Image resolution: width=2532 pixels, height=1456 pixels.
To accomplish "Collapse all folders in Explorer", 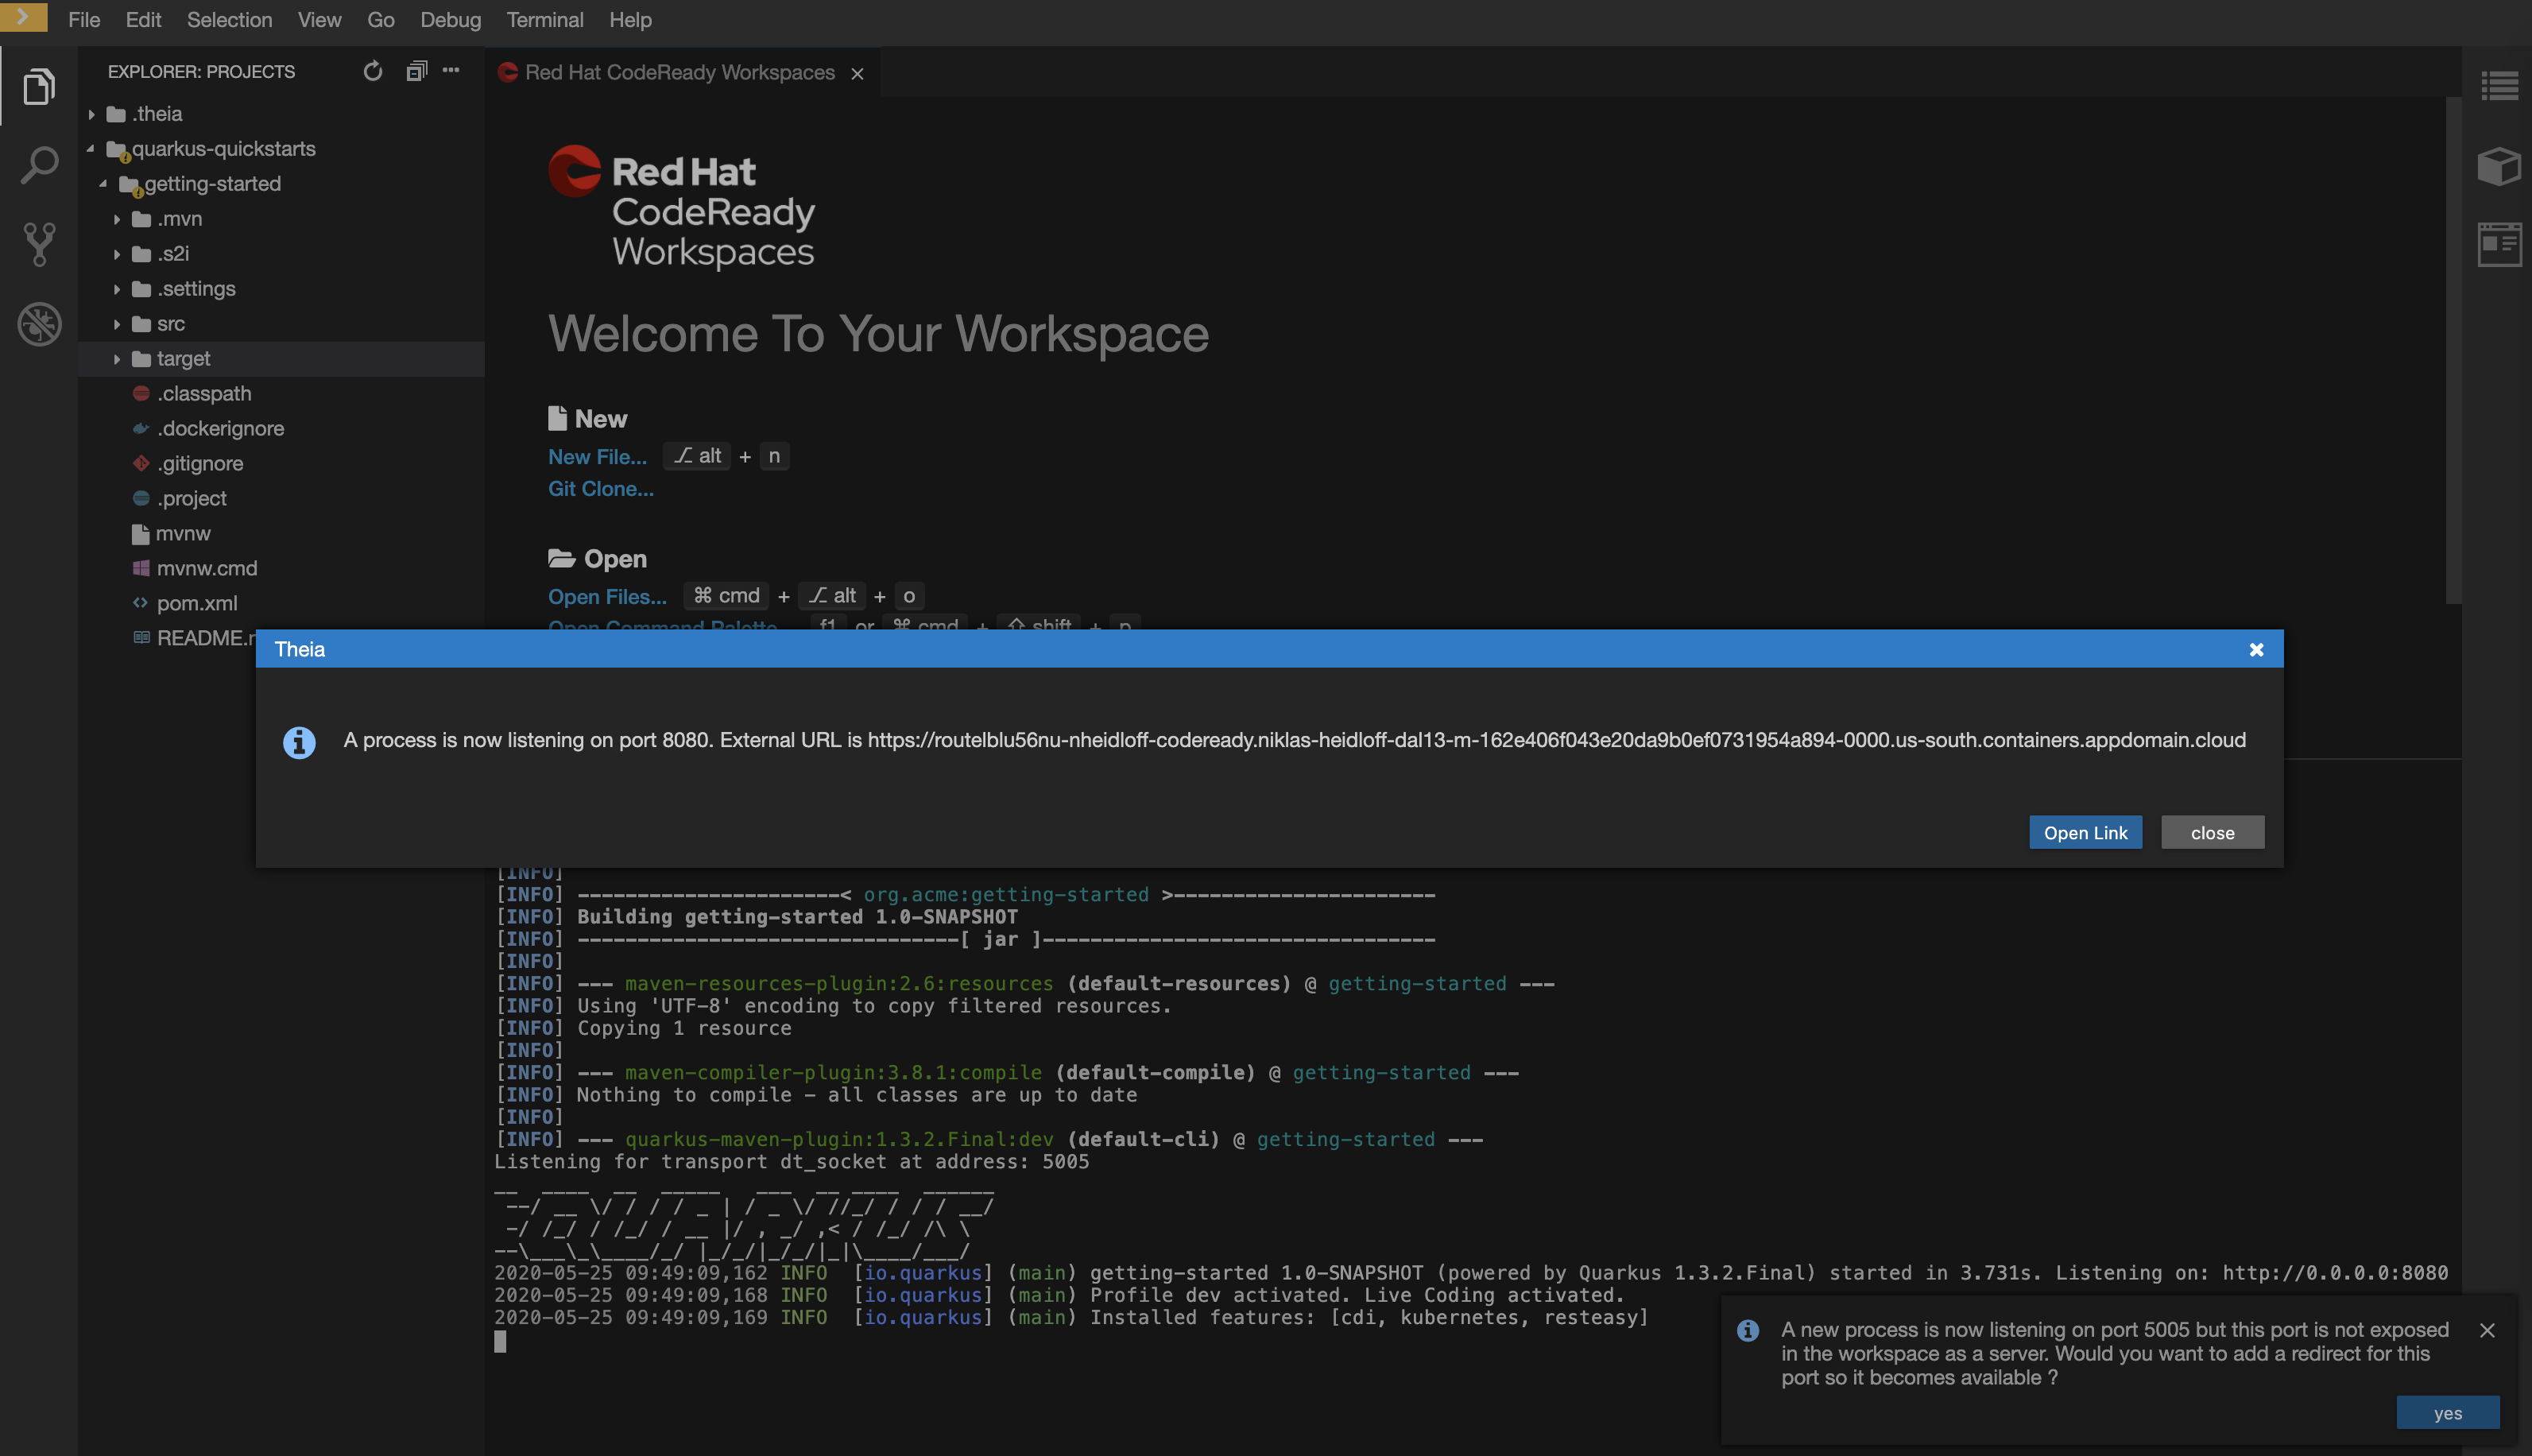I will 416,71.
